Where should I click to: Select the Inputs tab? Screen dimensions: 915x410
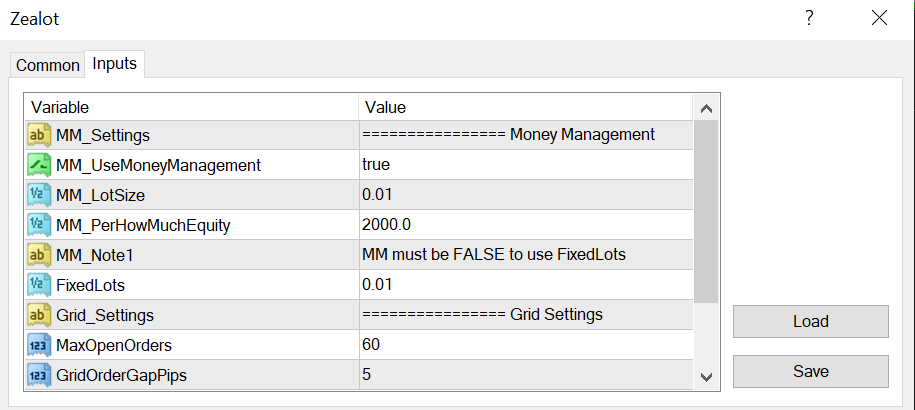point(114,64)
